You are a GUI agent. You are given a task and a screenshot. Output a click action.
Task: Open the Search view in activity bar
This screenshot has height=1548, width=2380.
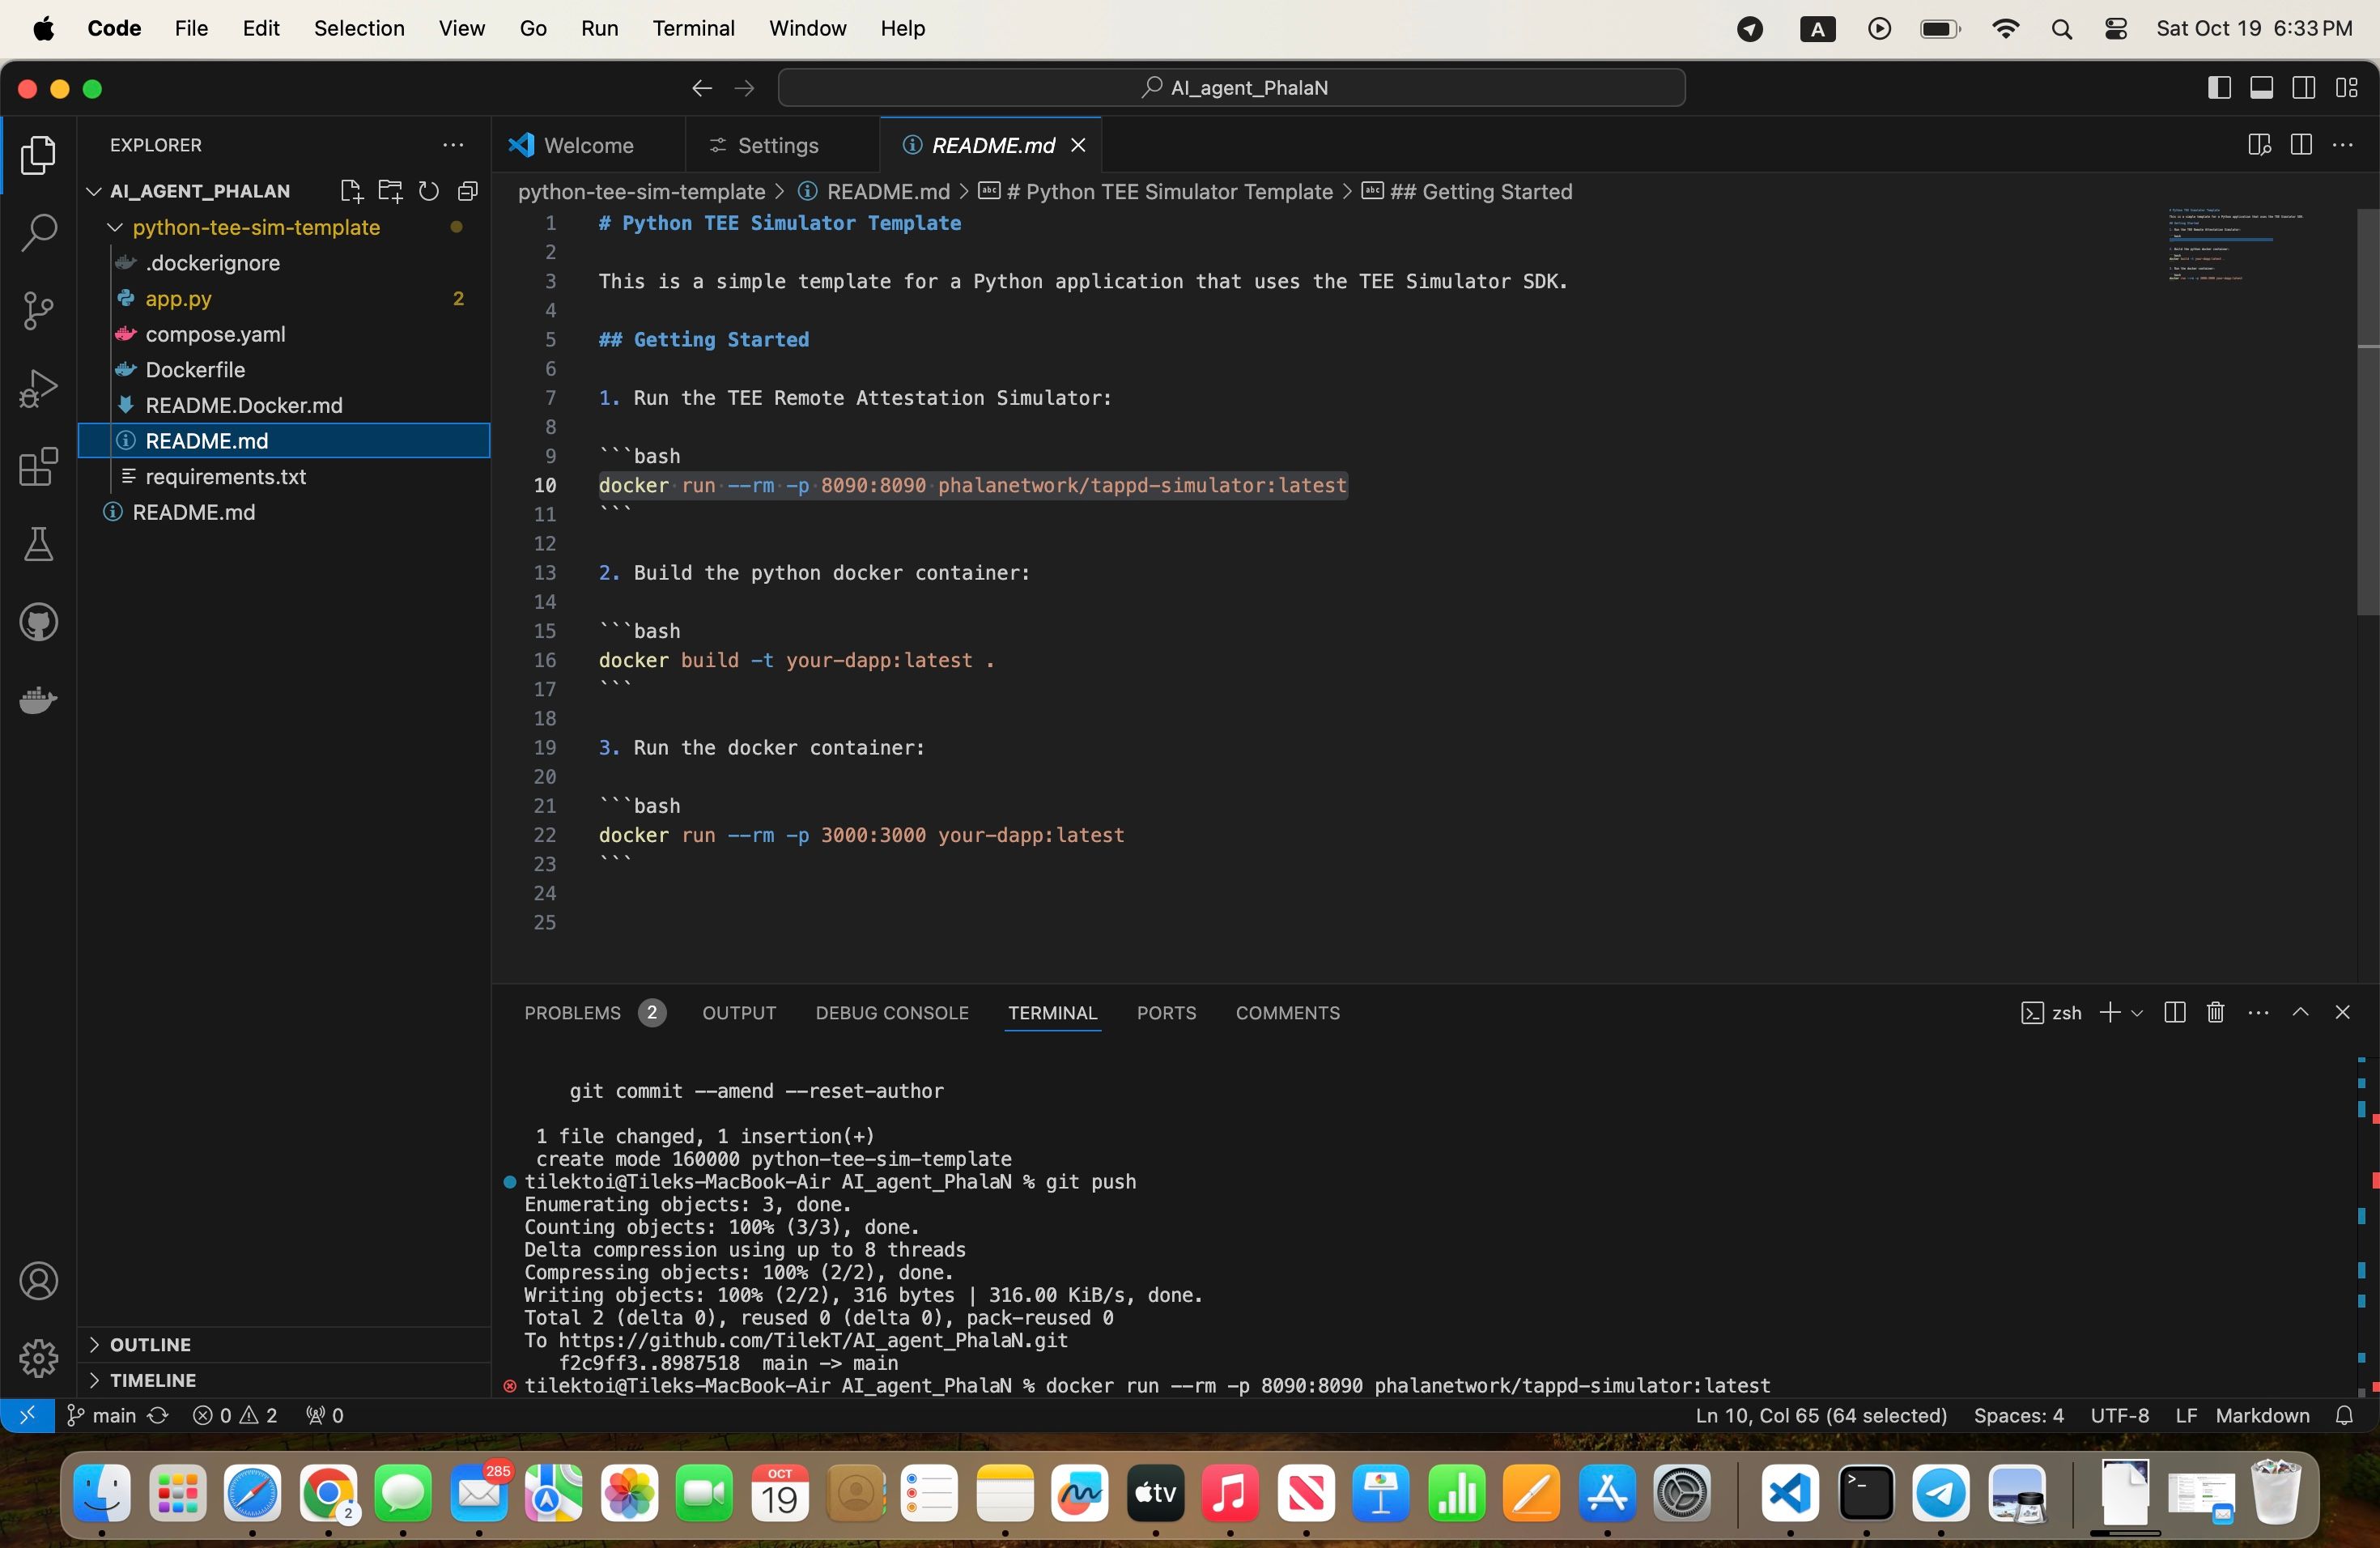38,233
